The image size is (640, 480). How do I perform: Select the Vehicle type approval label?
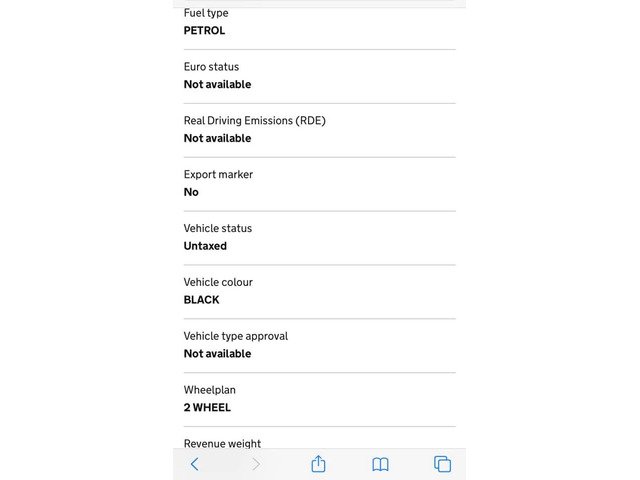tap(235, 337)
